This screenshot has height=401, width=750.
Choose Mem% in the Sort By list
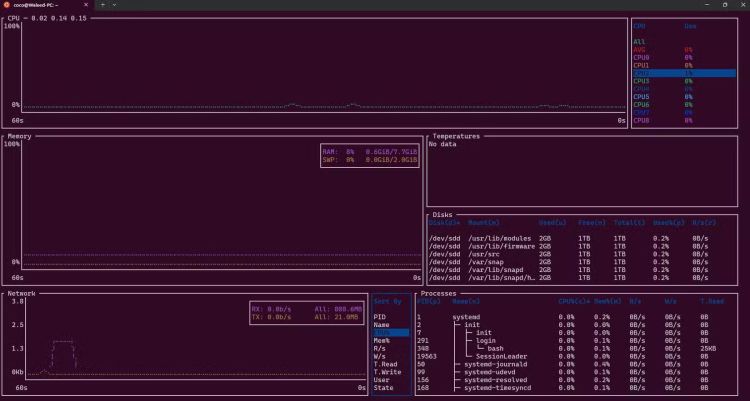[x=381, y=341]
